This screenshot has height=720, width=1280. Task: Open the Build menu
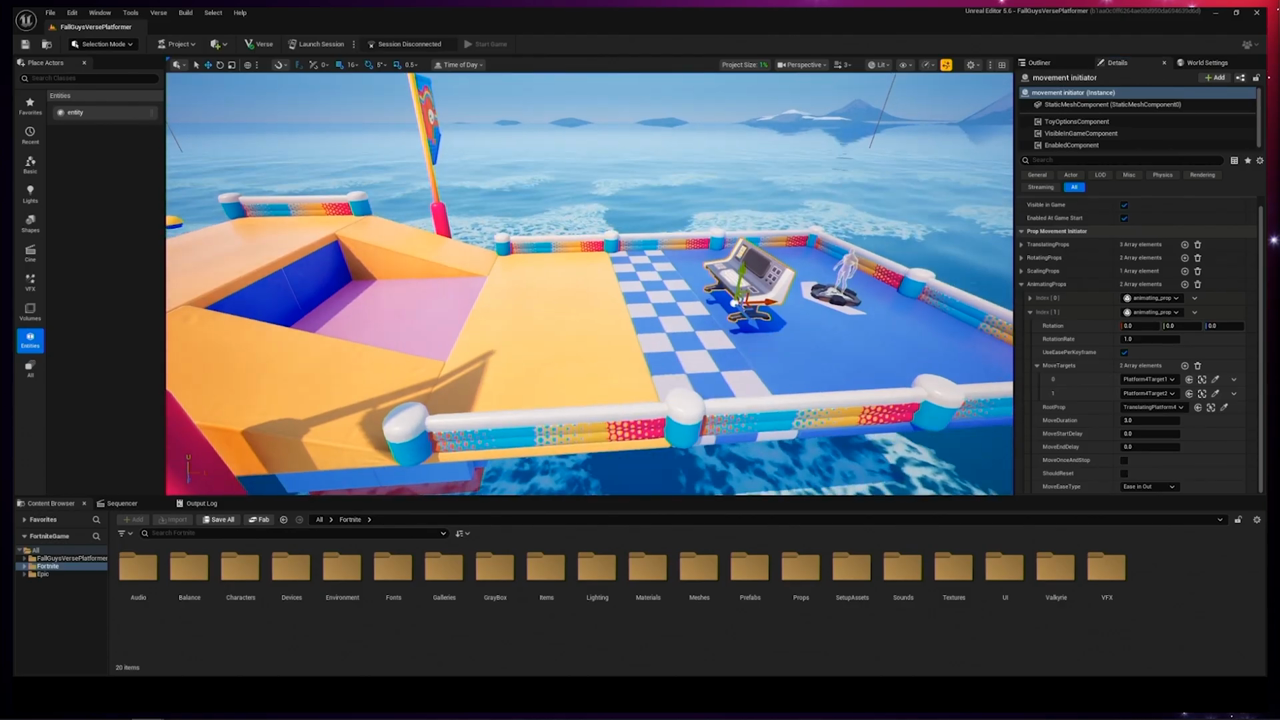(185, 13)
